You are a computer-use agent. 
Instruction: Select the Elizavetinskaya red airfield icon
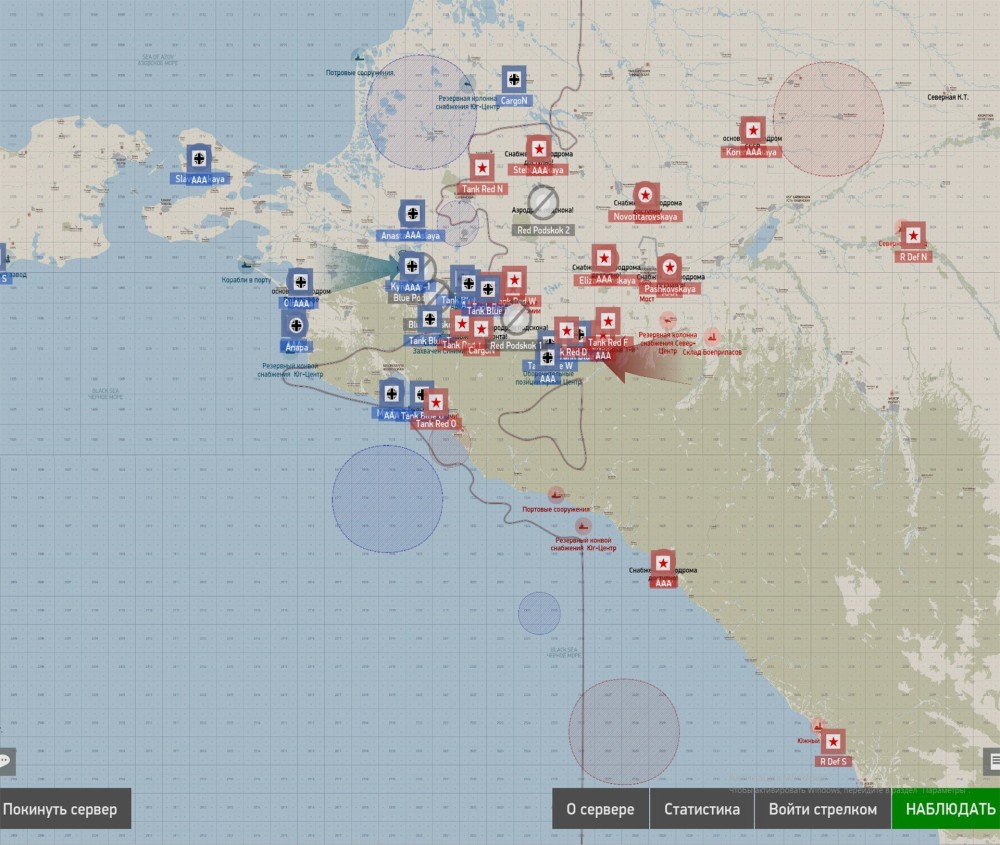tap(604, 258)
